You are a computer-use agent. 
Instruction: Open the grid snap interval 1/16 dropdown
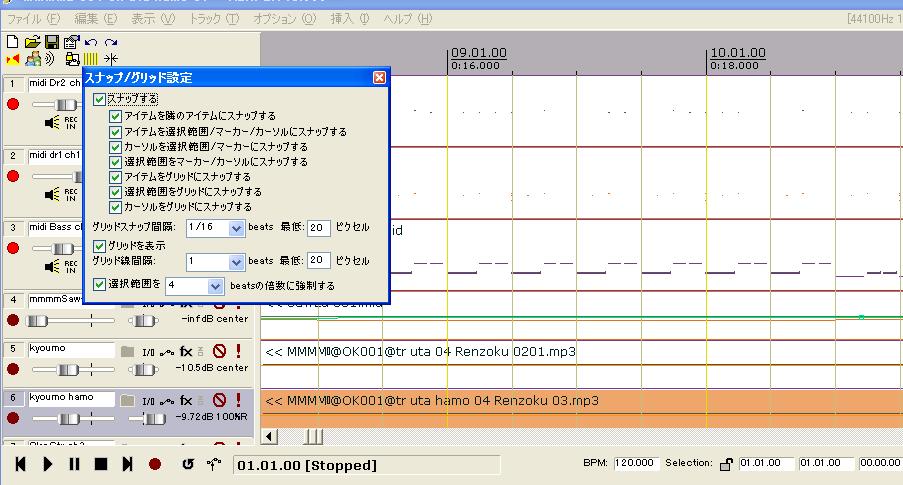tap(236, 228)
